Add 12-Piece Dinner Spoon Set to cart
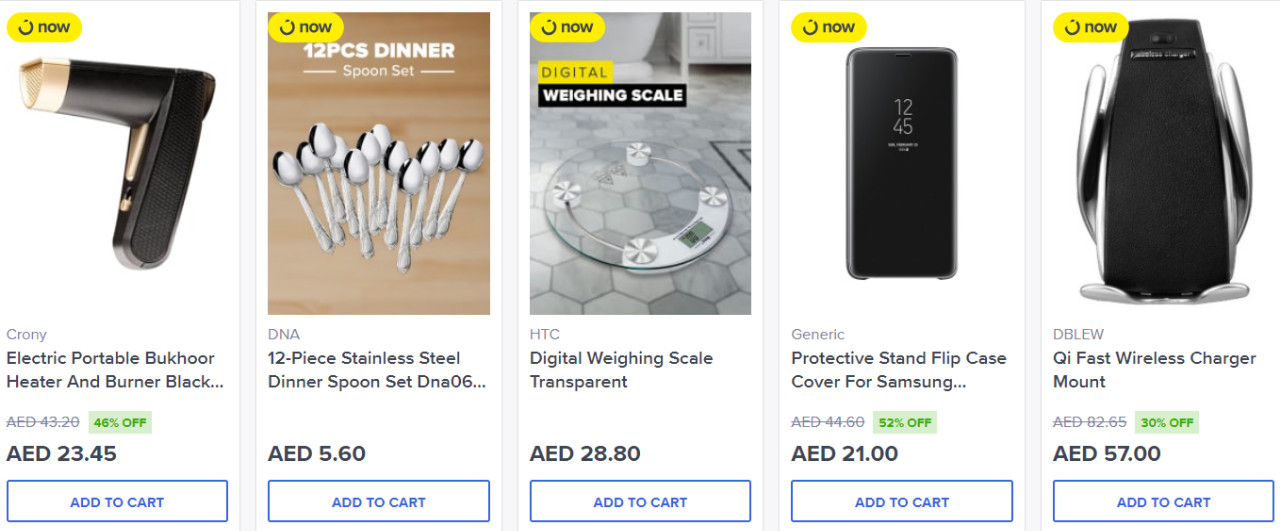This screenshot has width=1280, height=531. (379, 502)
